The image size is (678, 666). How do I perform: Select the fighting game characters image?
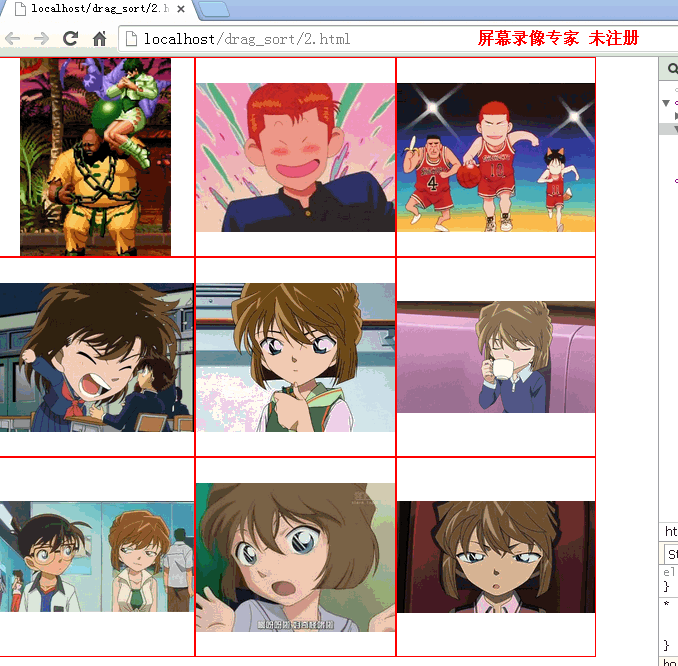coord(95,157)
